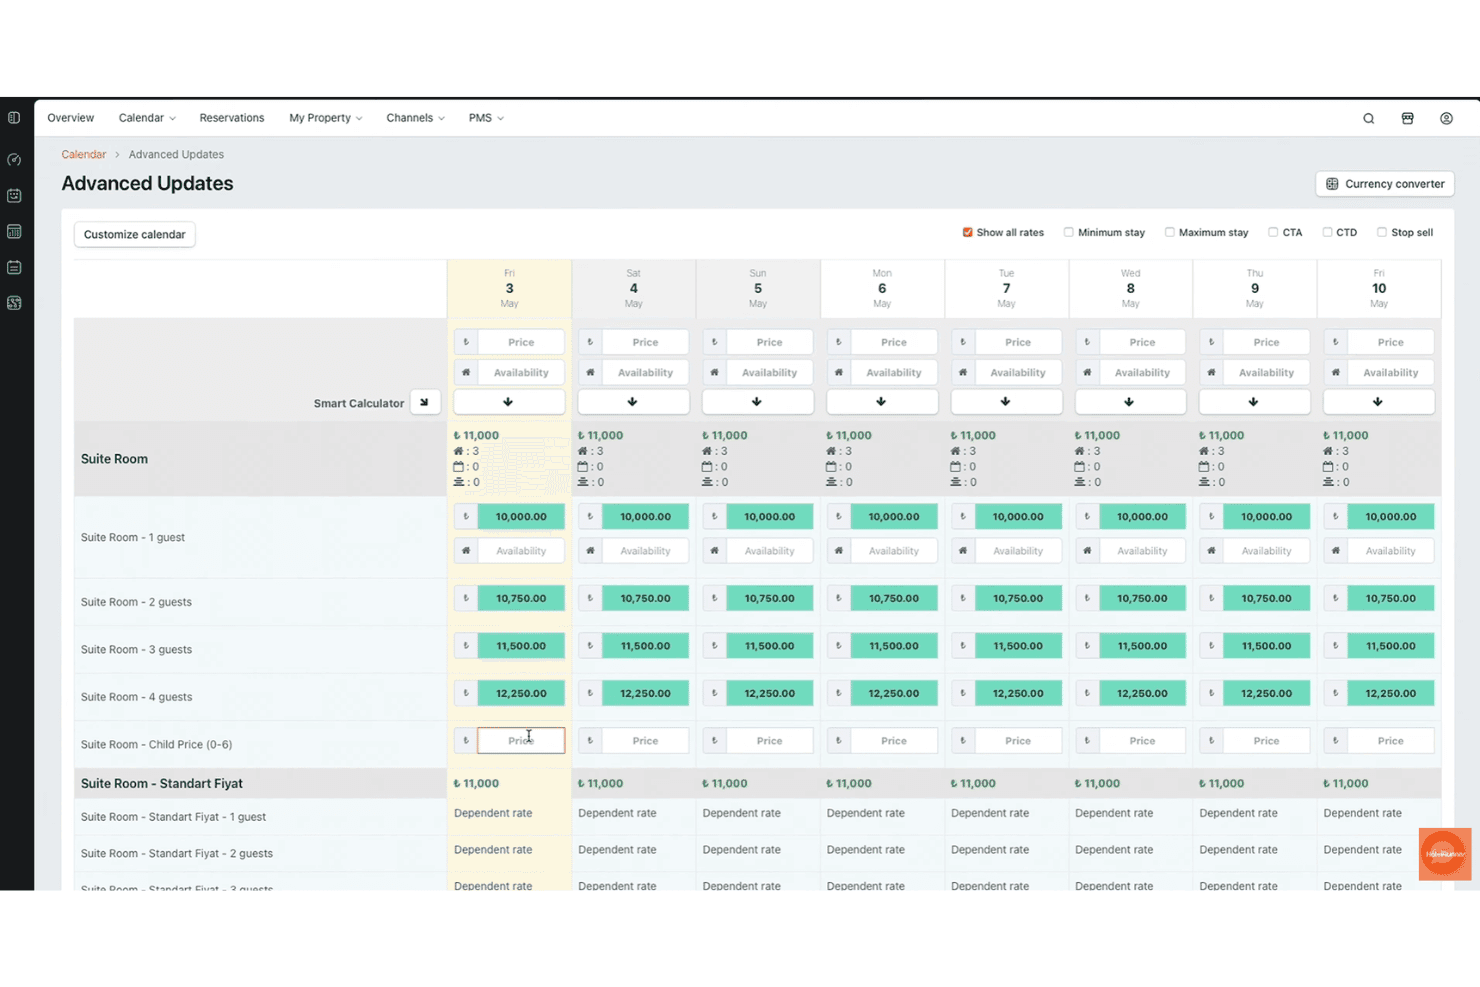Click the Smart Calculator arrow icon
The image size is (1480, 987).
pyautogui.click(x=425, y=402)
